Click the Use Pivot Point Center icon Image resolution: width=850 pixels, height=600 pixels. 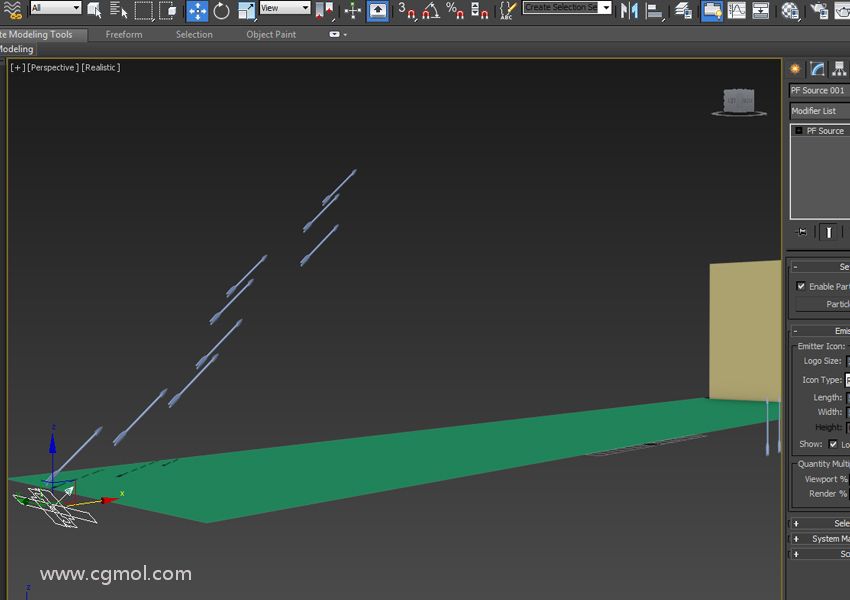324,11
